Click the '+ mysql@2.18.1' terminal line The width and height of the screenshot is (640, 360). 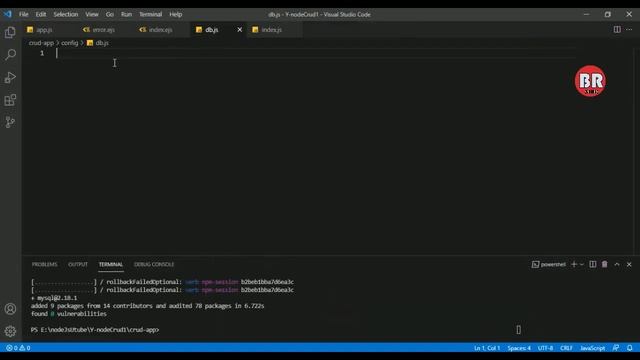pyautogui.click(x=54, y=298)
